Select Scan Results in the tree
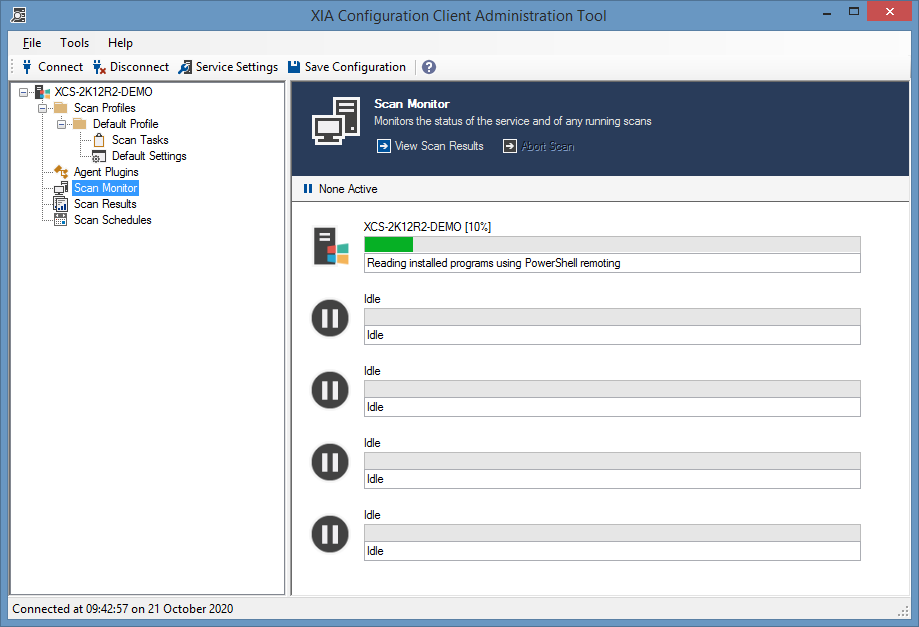 [105, 204]
